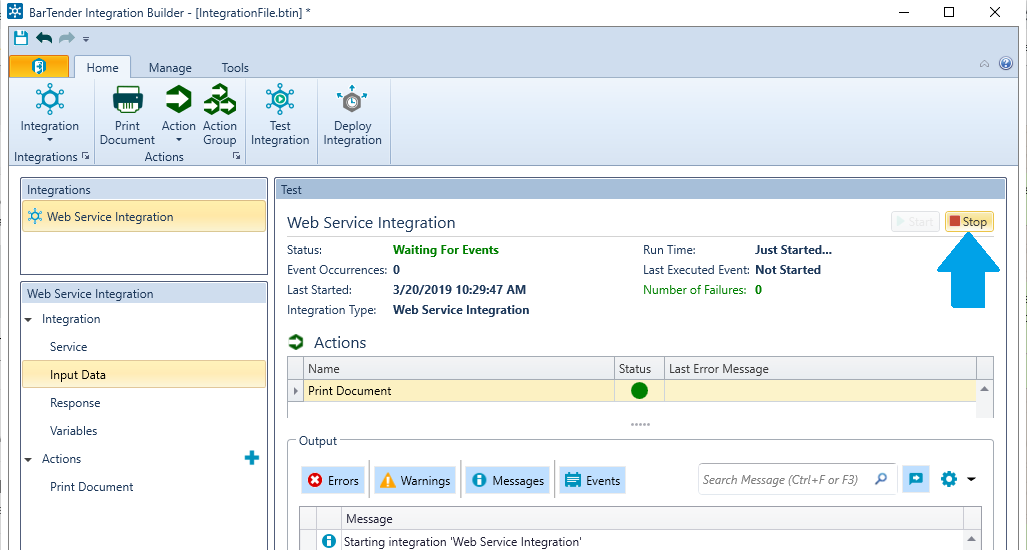Click Test Integration in ribbon
Image resolution: width=1027 pixels, height=550 pixels.
pyautogui.click(x=280, y=115)
